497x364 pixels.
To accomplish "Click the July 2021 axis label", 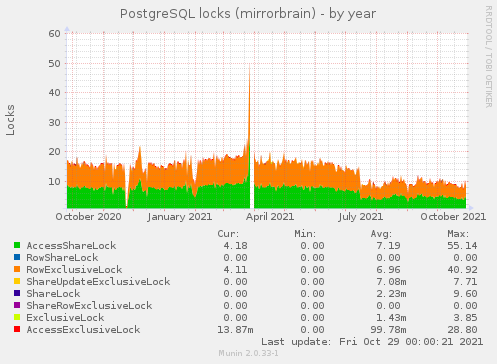I will point(360,217).
